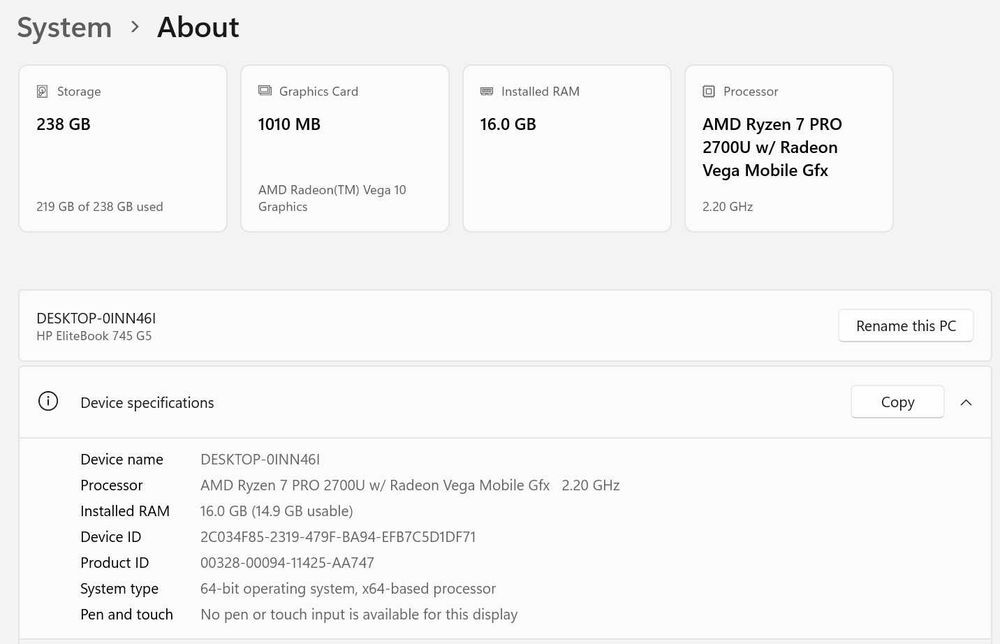Click the About breadcrumb heading
The width and height of the screenshot is (1000, 644).
(198, 27)
